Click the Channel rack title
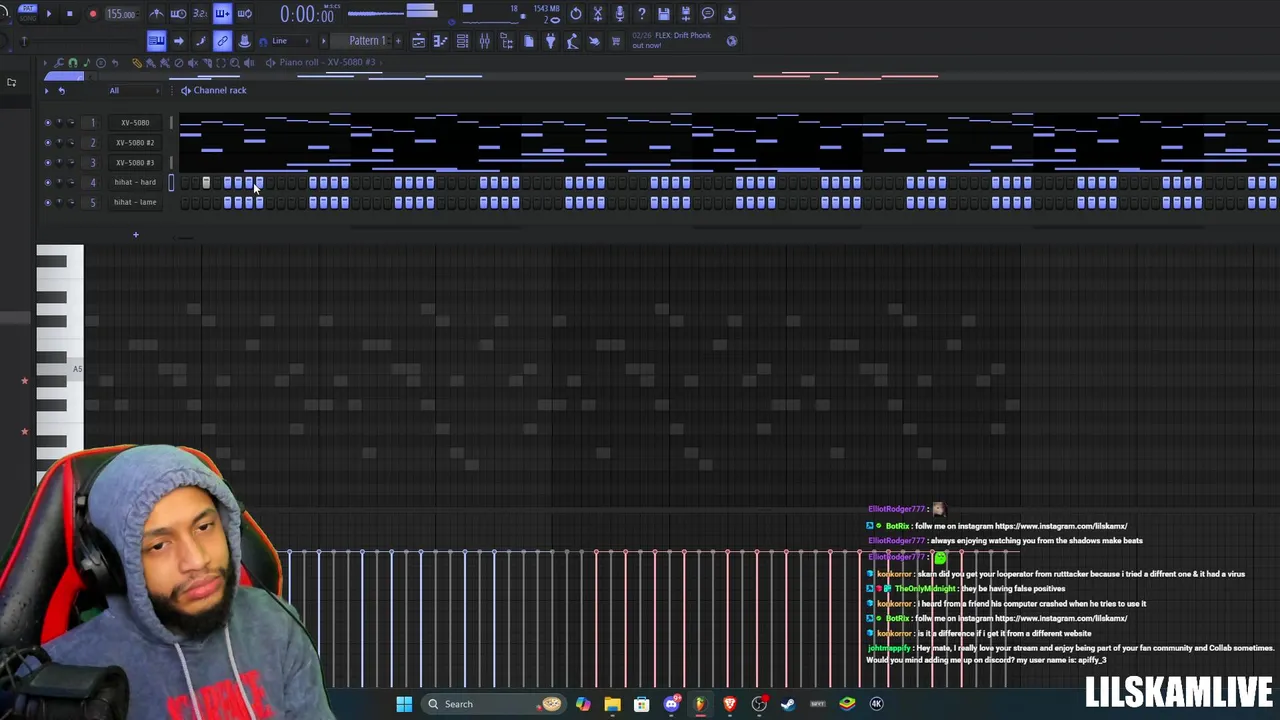The image size is (1280, 720). [x=220, y=90]
